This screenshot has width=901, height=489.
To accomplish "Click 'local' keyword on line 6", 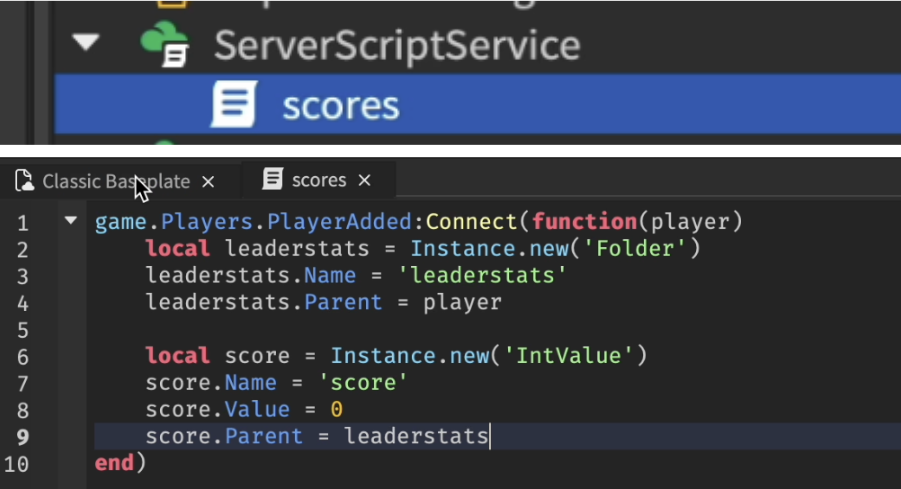I will pos(178,356).
